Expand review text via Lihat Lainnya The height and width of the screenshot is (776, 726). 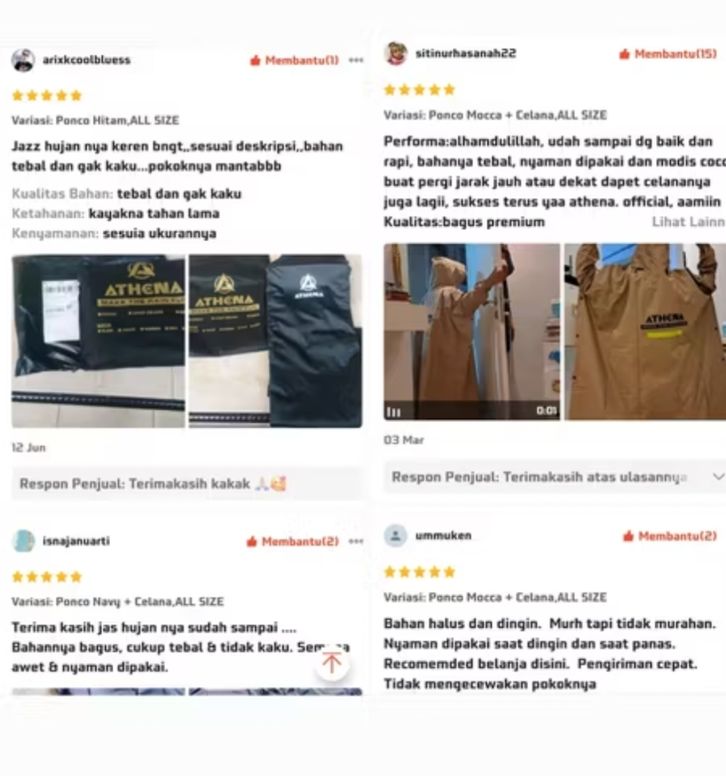pyautogui.click(x=688, y=222)
